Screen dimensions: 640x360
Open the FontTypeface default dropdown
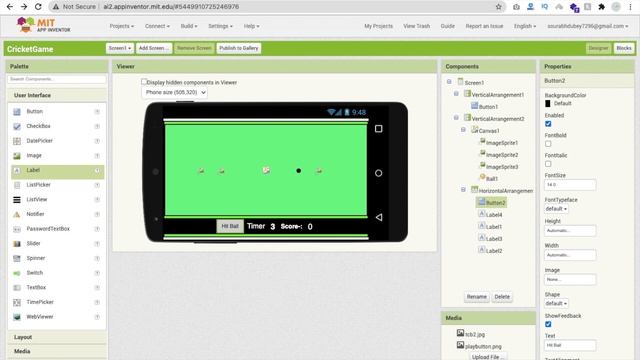(x=556, y=209)
